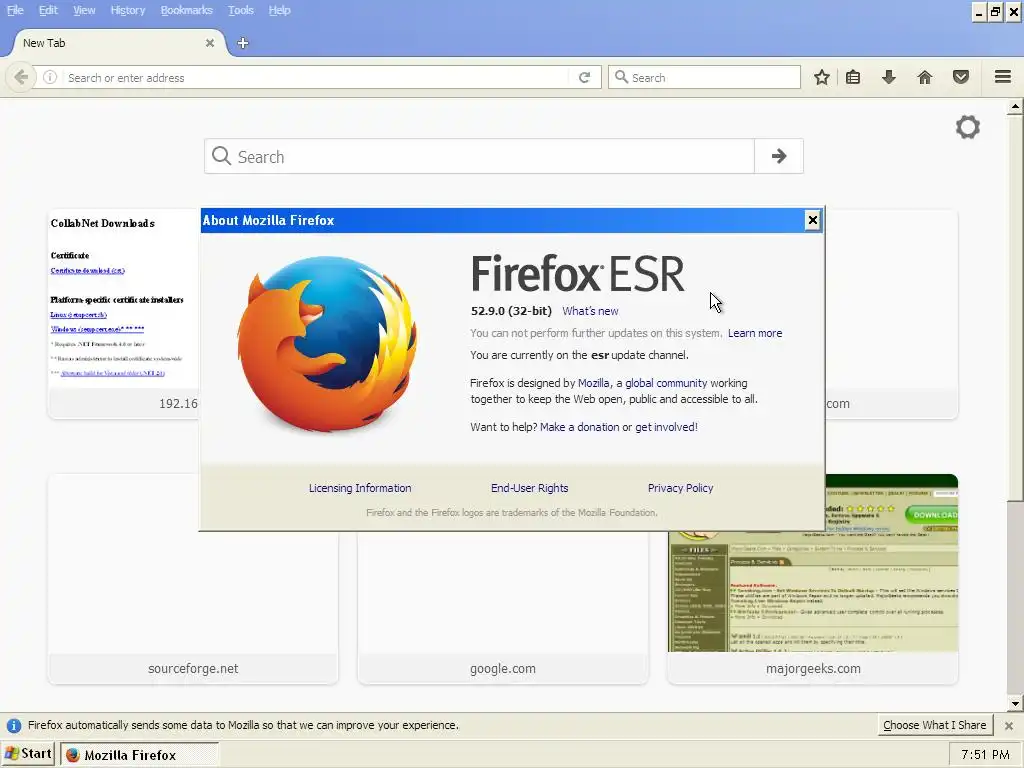Image resolution: width=1024 pixels, height=768 pixels.
Task: Click the Learn more link
Action: click(x=755, y=333)
